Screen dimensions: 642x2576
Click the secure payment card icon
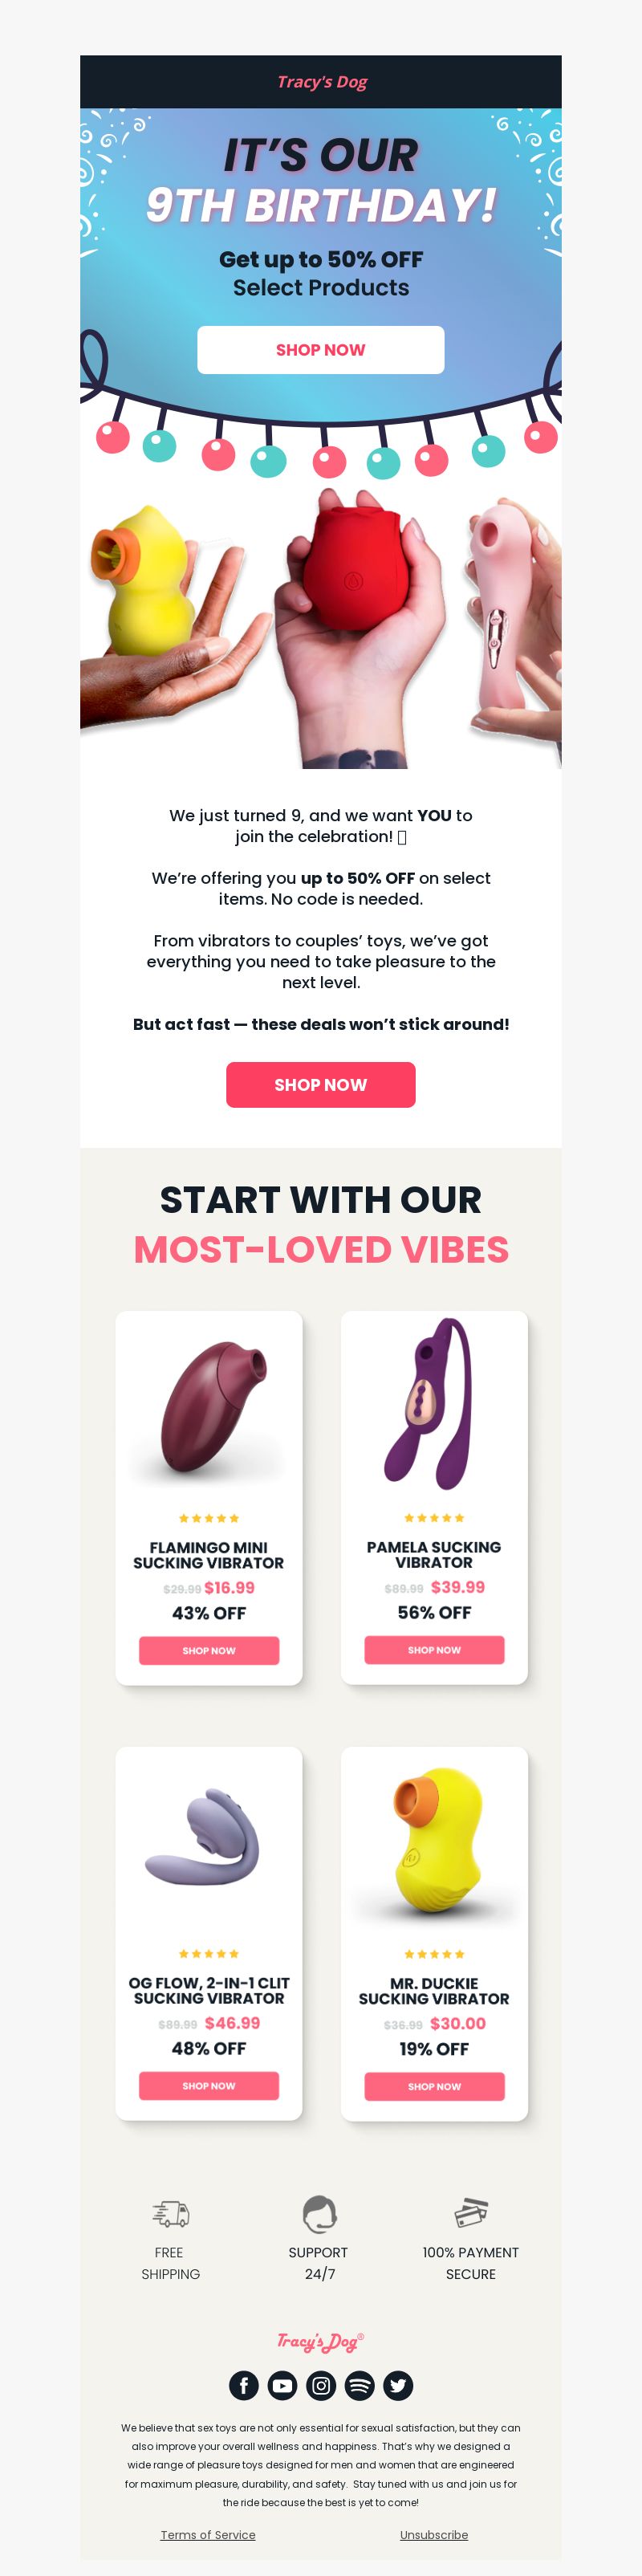(471, 2213)
